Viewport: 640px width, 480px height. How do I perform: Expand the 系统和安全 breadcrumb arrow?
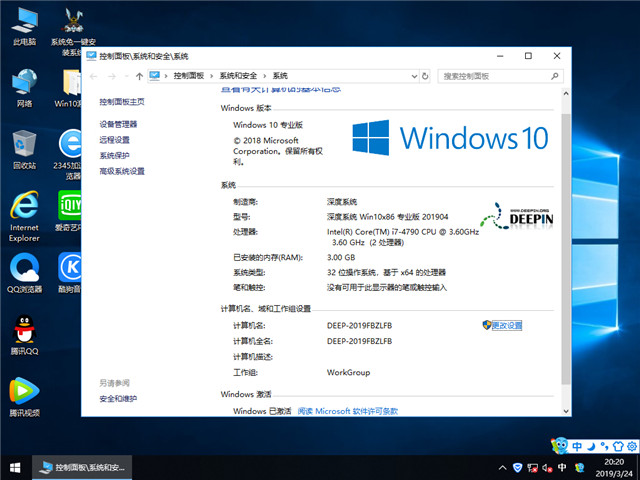pos(266,76)
